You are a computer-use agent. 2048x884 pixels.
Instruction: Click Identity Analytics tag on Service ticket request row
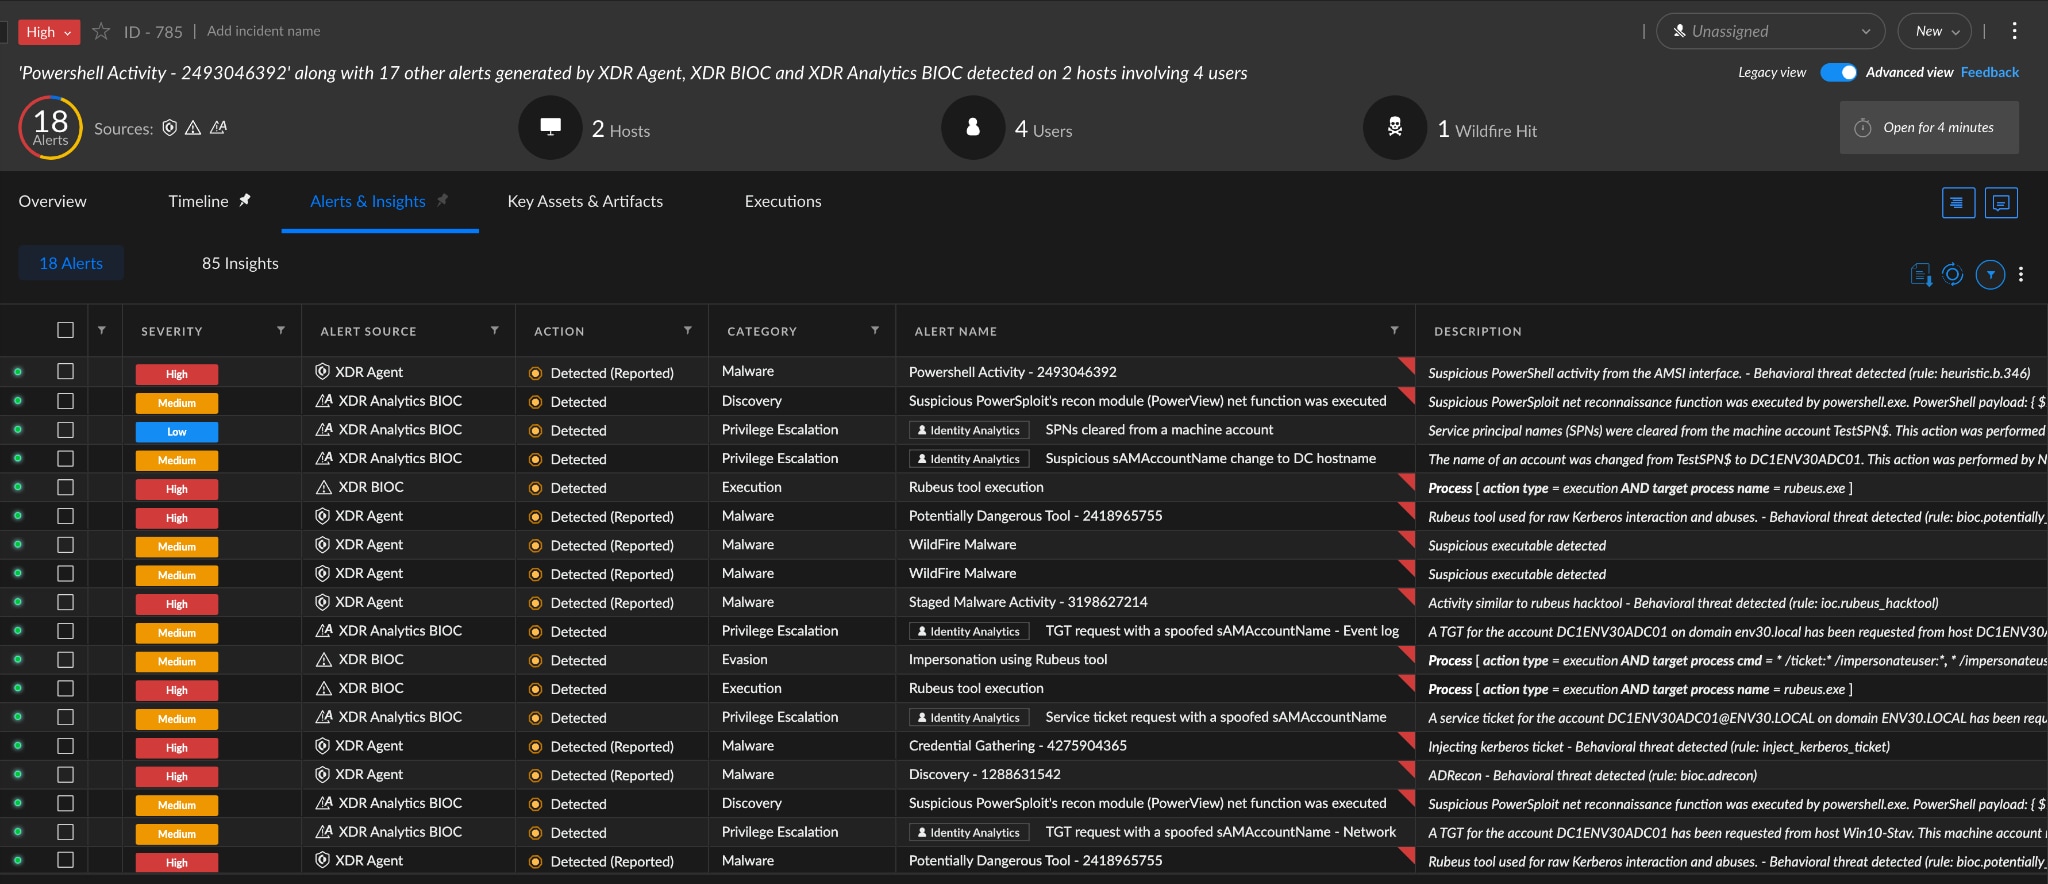(969, 717)
